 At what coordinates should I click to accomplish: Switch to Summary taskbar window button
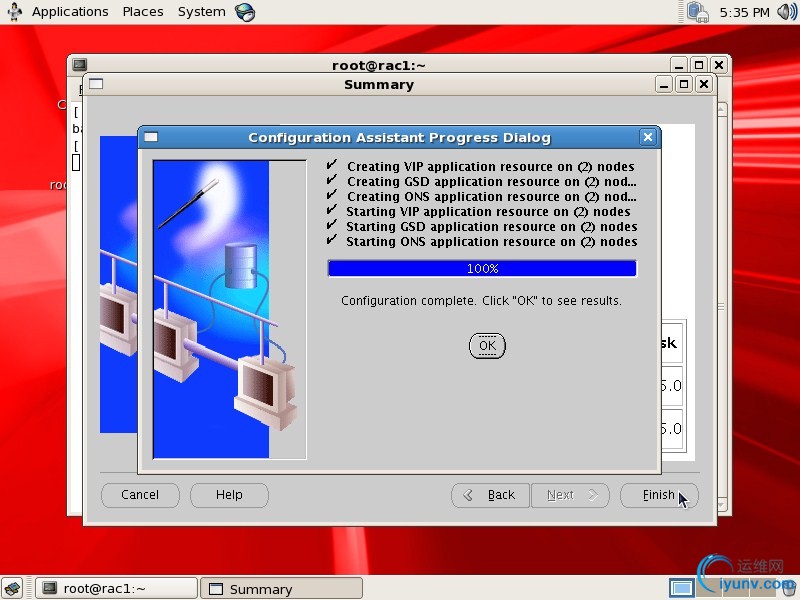point(282,588)
